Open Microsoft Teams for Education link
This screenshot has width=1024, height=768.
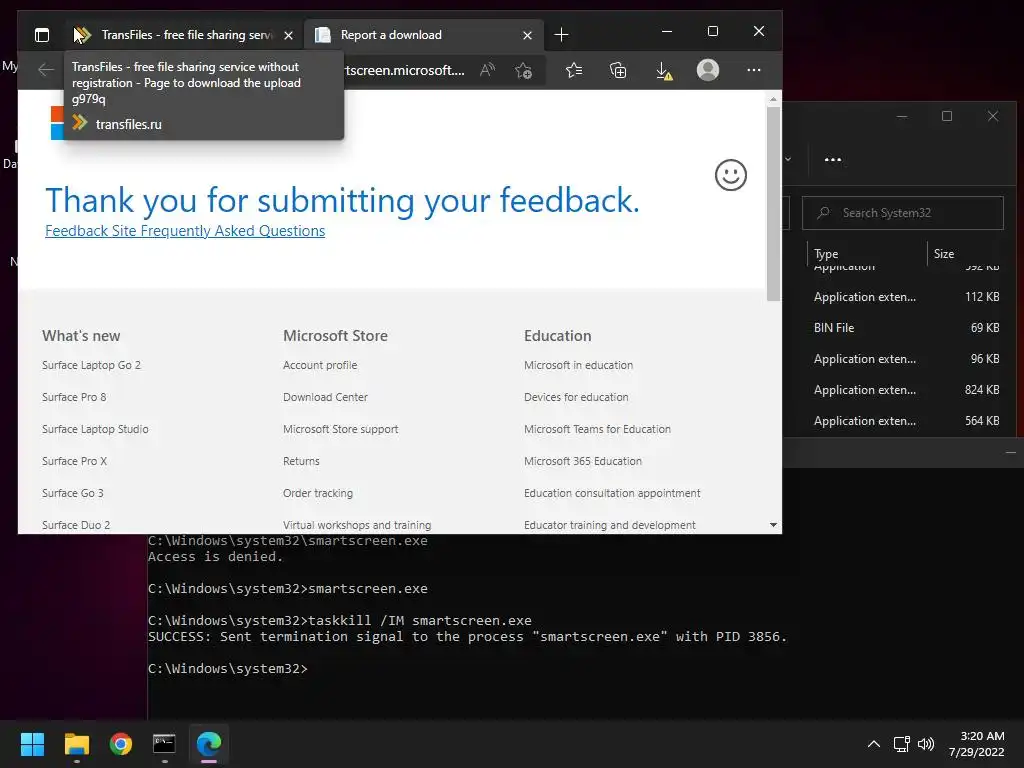tap(597, 429)
